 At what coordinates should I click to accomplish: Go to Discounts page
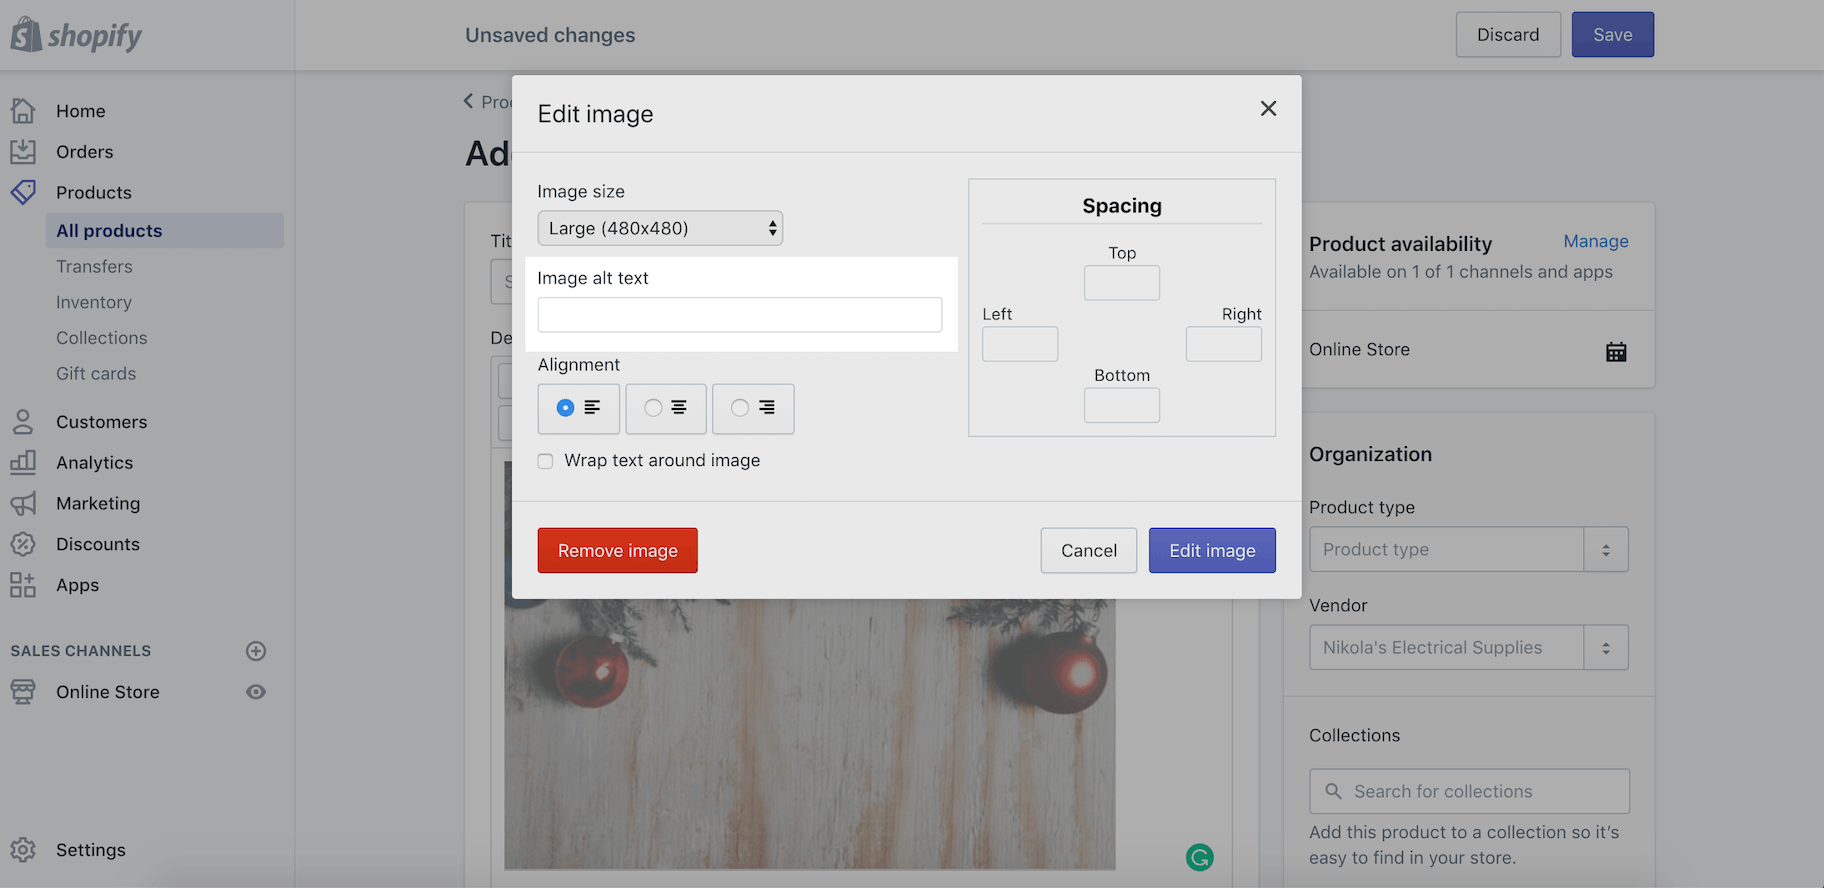(x=97, y=544)
